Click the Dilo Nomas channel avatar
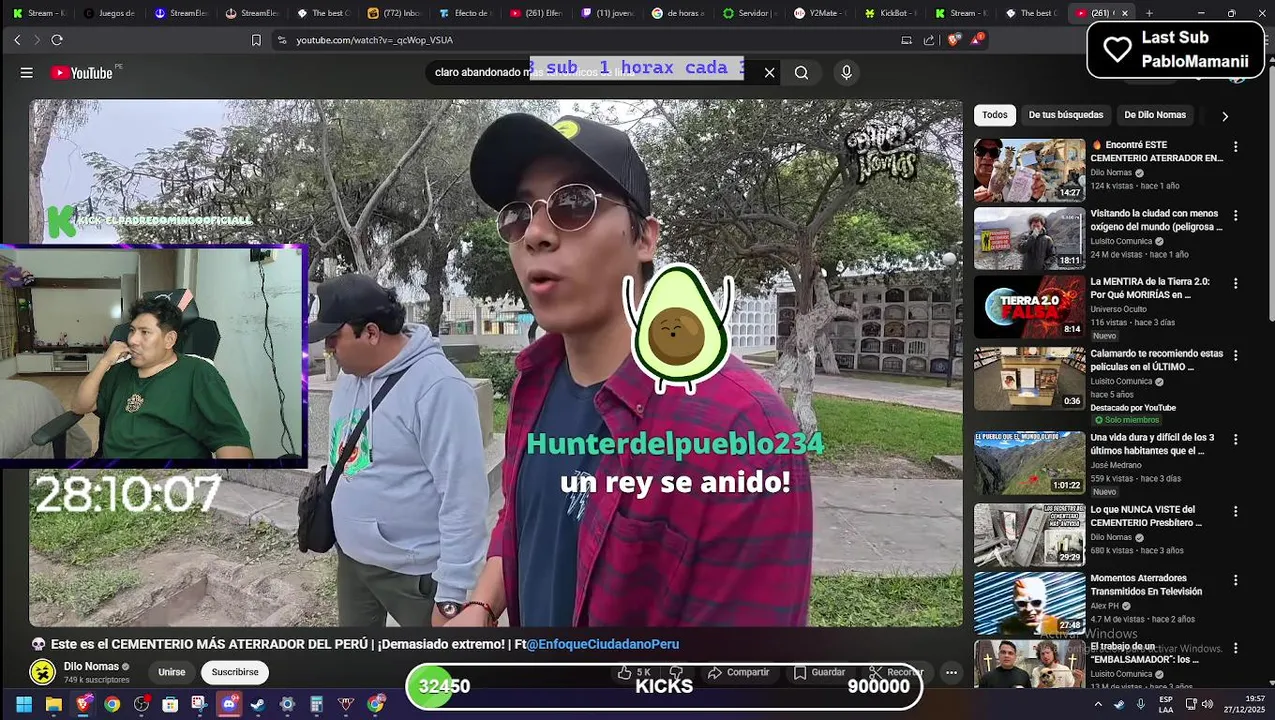 42,672
